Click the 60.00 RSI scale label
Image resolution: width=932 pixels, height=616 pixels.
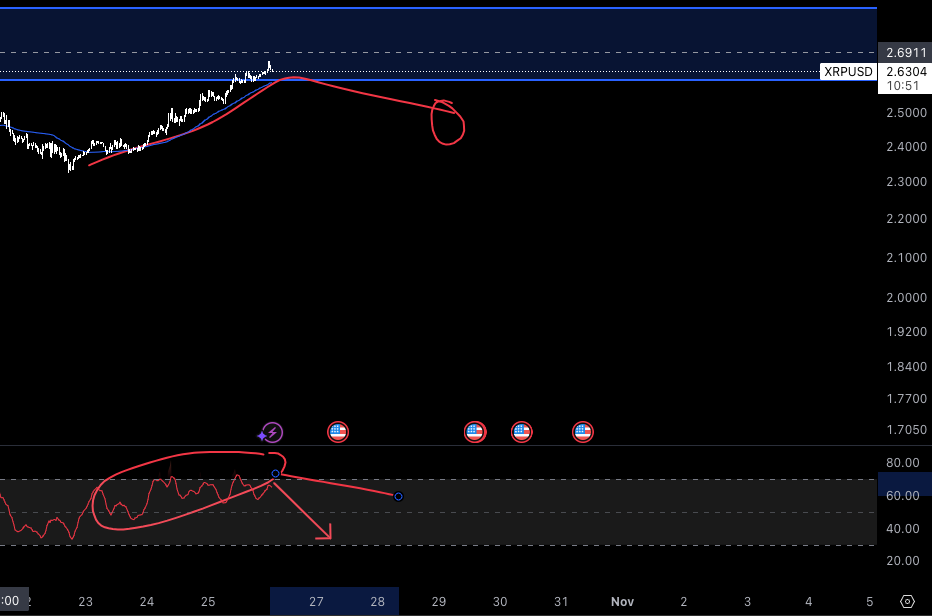[x=902, y=495]
